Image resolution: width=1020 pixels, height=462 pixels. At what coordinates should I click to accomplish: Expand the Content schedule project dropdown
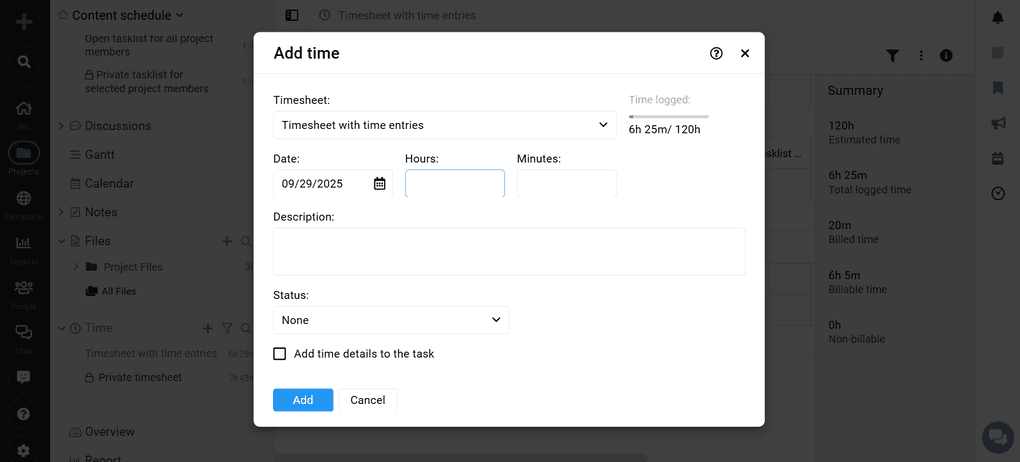pyautogui.click(x=180, y=15)
